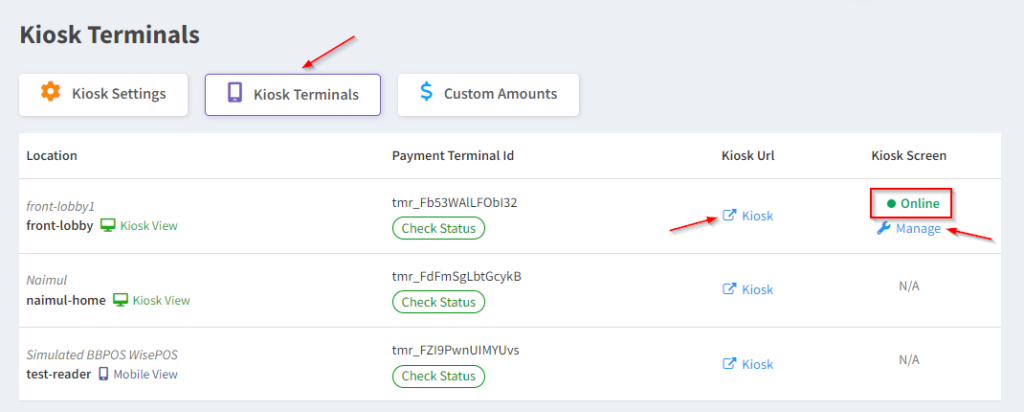Switch to the Custom Amounts tab
Screen dimensions: 1024x412
(x=488, y=94)
